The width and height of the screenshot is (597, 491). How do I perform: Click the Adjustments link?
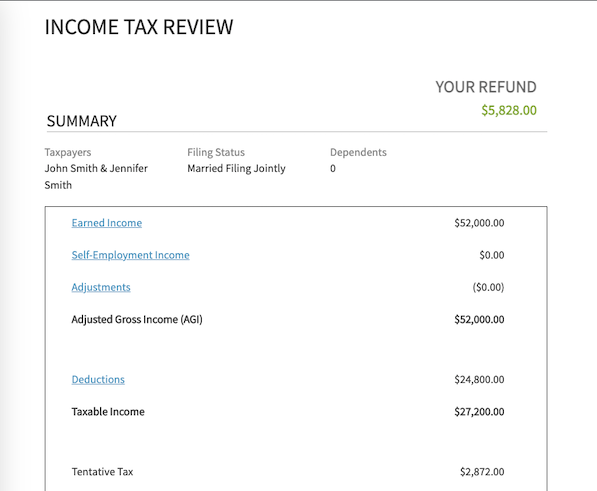[101, 287]
